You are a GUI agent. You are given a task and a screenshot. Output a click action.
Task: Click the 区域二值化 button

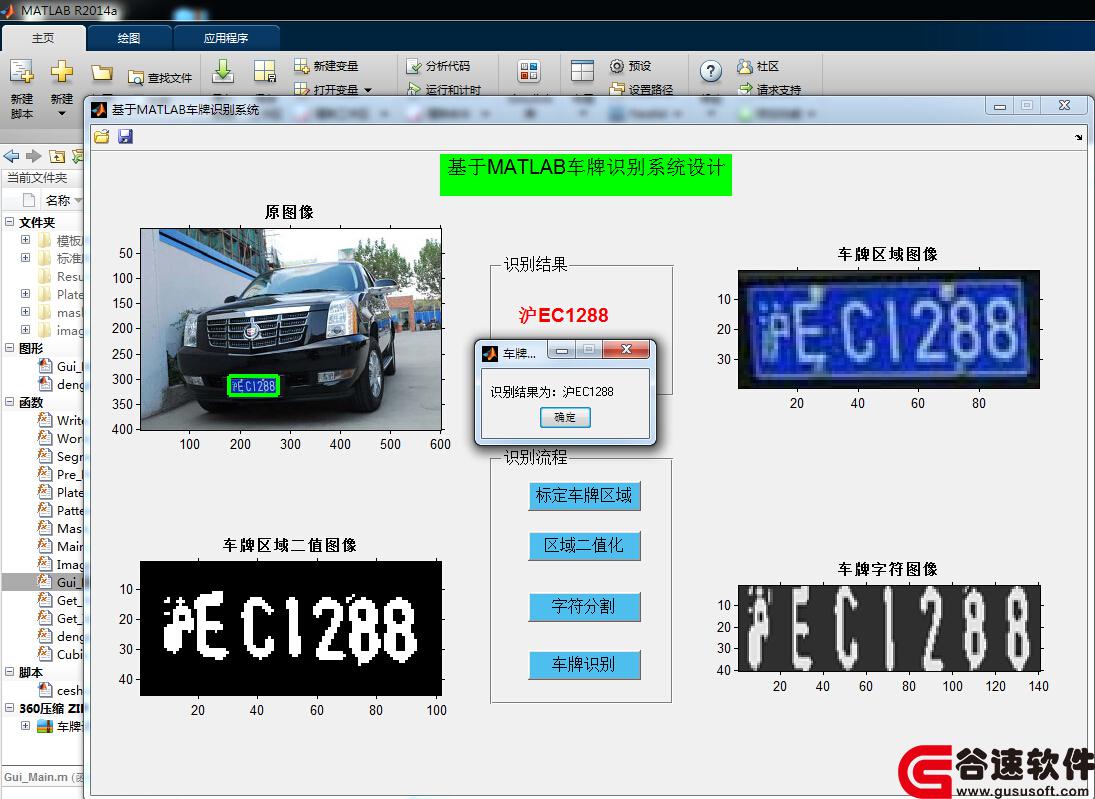[x=584, y=545]
